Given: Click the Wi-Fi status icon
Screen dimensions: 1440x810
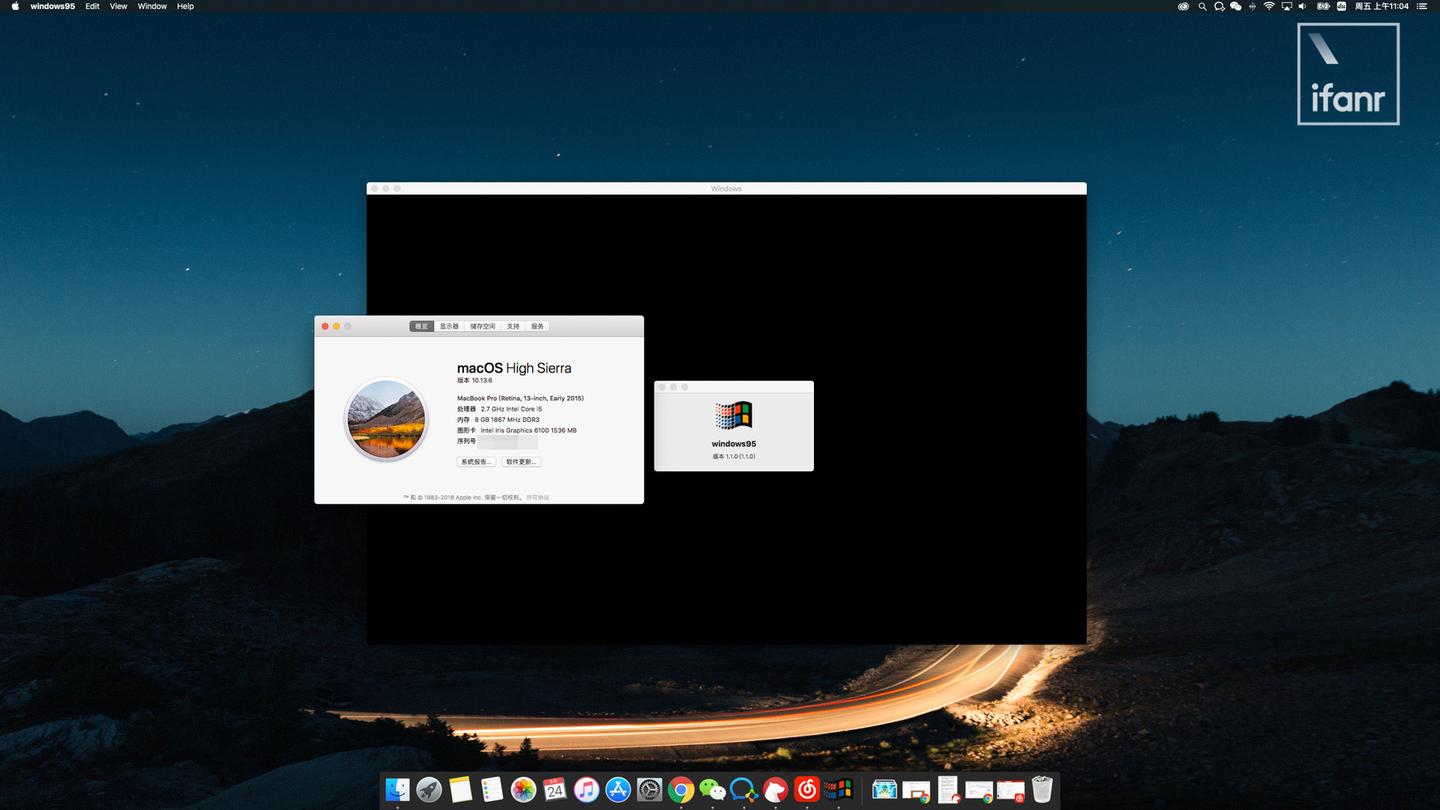Looking at the screenshot, I should pos(1269,6).
